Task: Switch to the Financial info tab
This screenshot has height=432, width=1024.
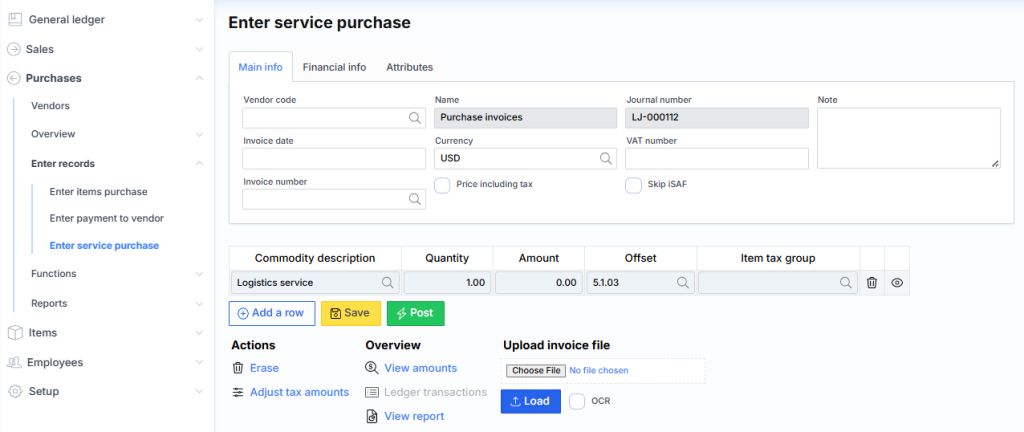Action: 334,67
